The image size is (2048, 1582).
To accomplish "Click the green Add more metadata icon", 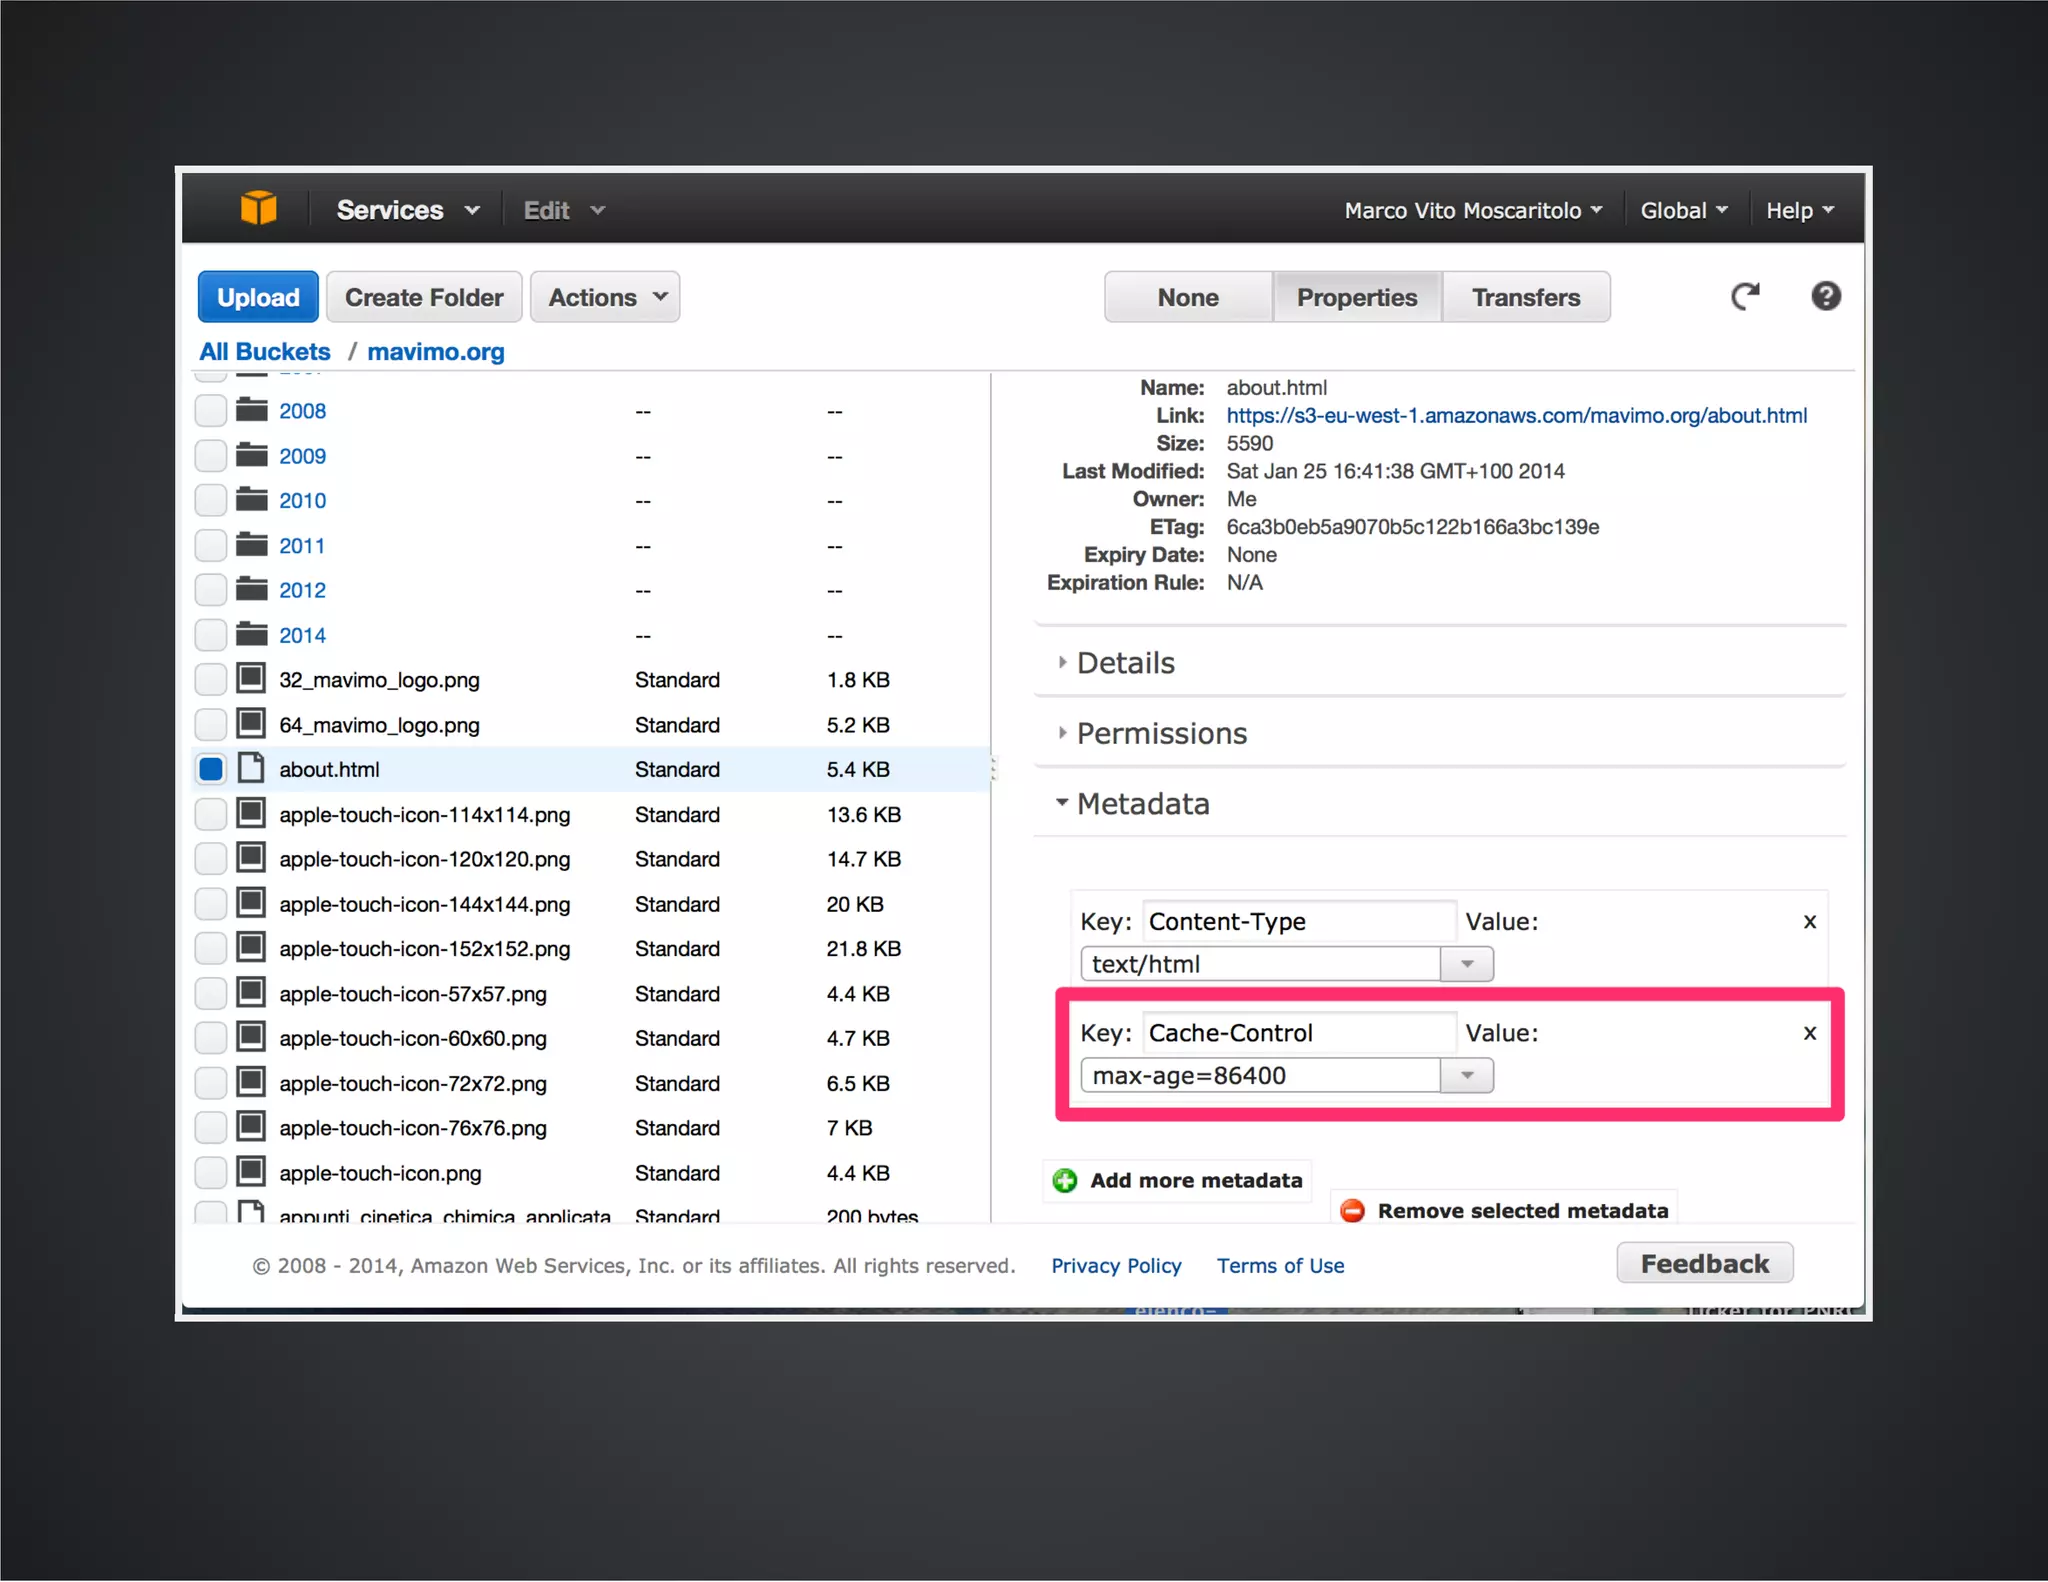I will click(1065, 1180).
